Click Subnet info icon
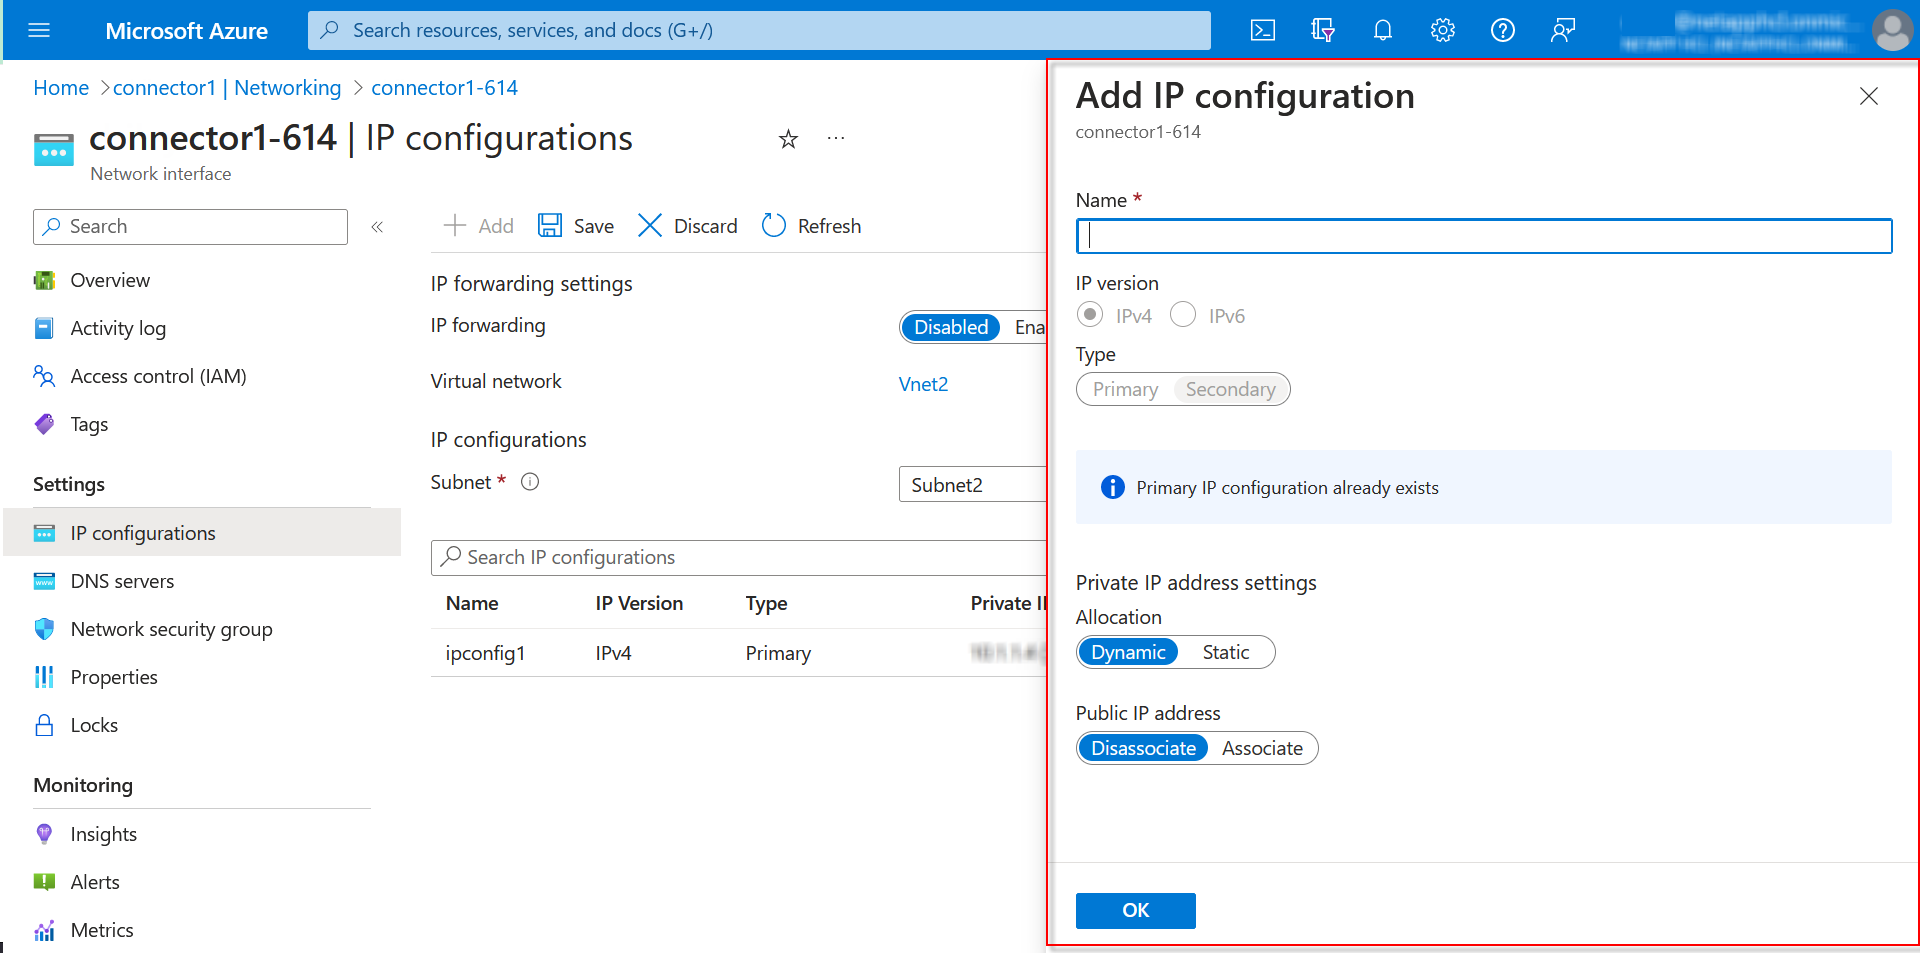1920x953 pixels. pos(530,482)
